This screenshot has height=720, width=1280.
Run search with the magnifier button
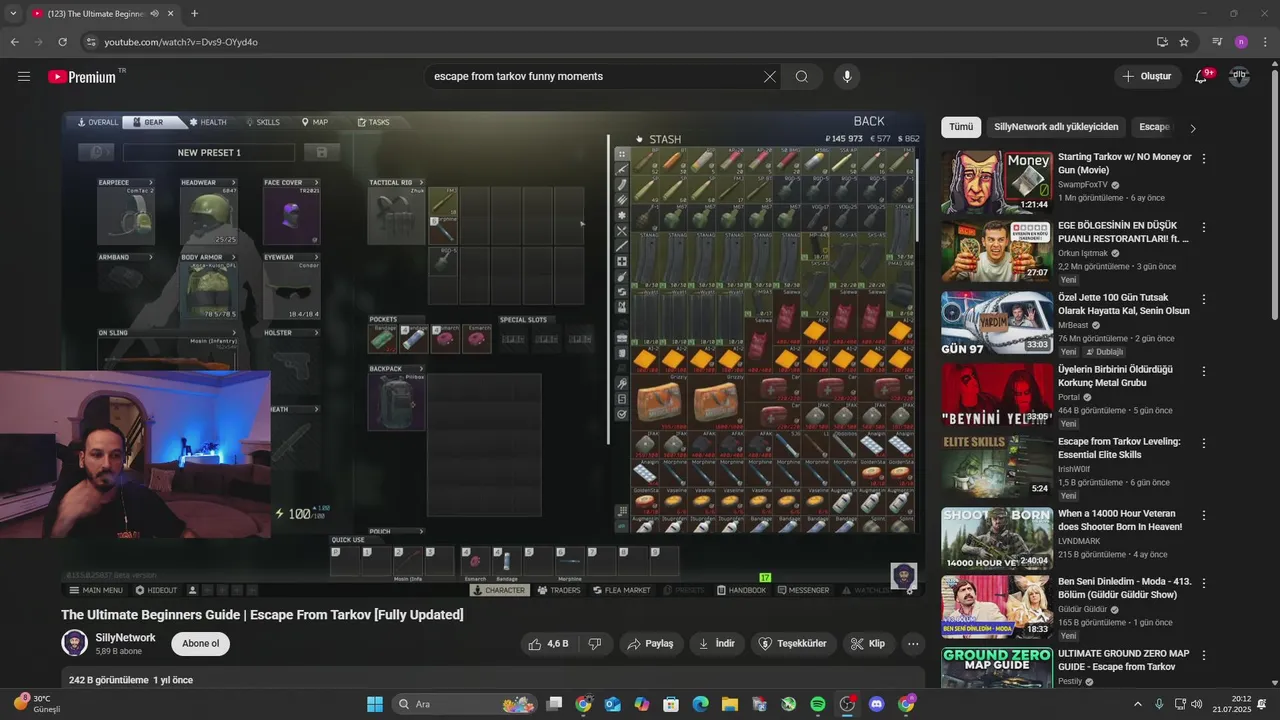click(802, 77)
